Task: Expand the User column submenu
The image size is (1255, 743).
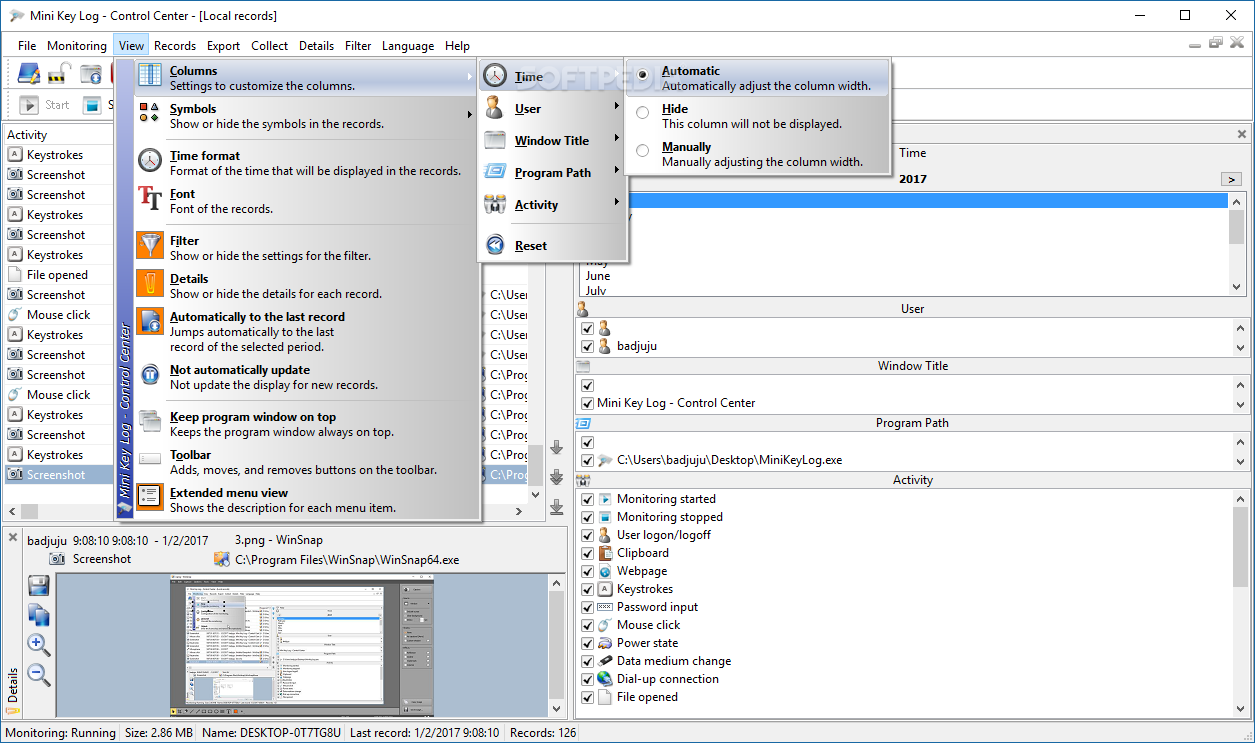Action: tap(552, 108)
